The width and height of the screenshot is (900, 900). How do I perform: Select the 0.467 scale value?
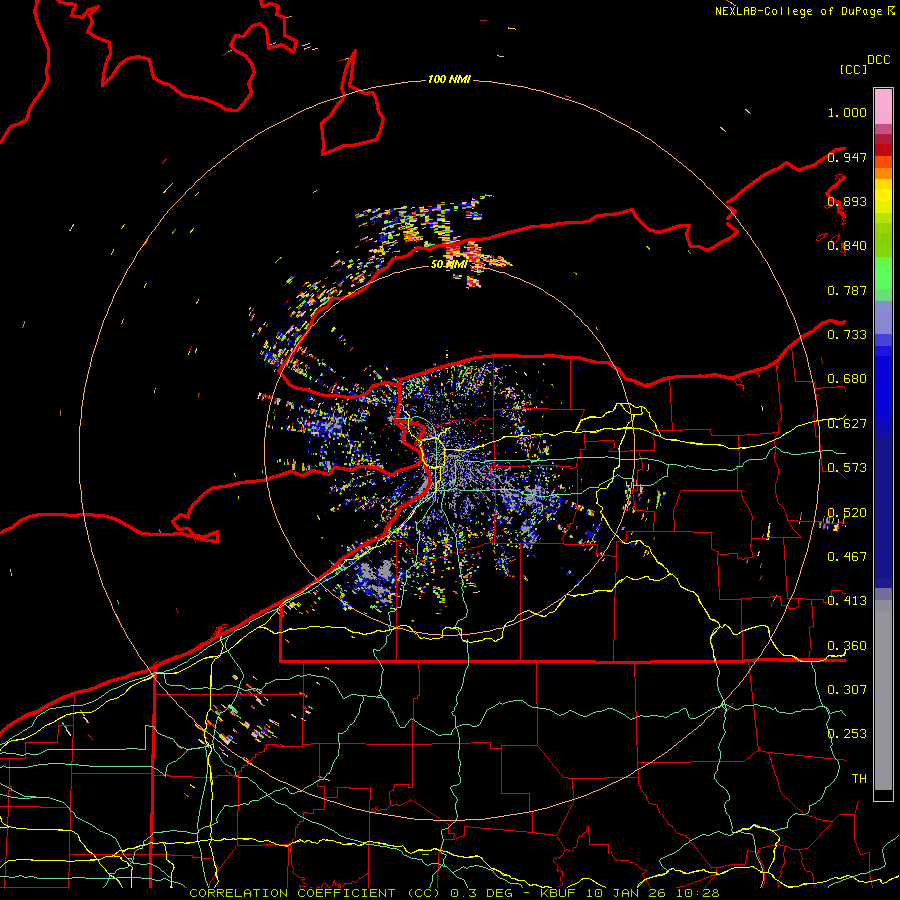pyautogui.click(x=847, y=556)
